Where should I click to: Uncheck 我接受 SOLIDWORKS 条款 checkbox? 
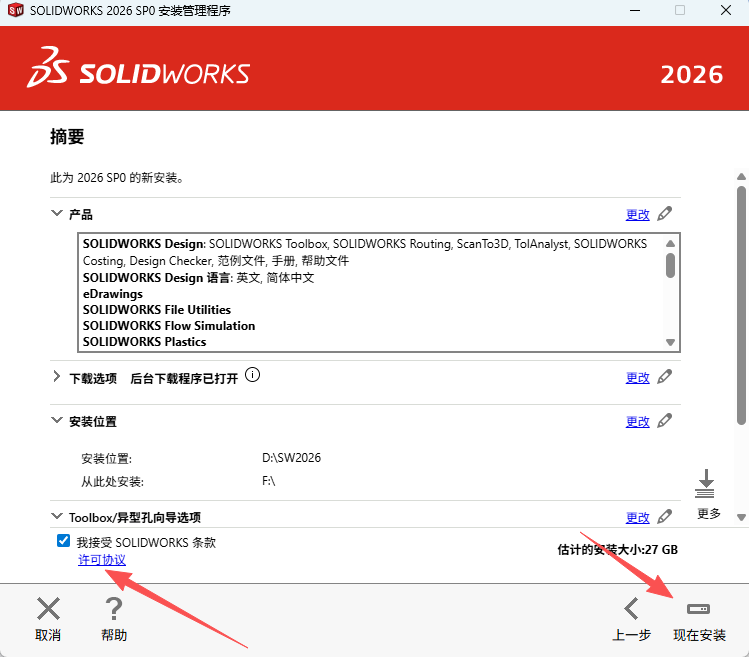point(63,540)
